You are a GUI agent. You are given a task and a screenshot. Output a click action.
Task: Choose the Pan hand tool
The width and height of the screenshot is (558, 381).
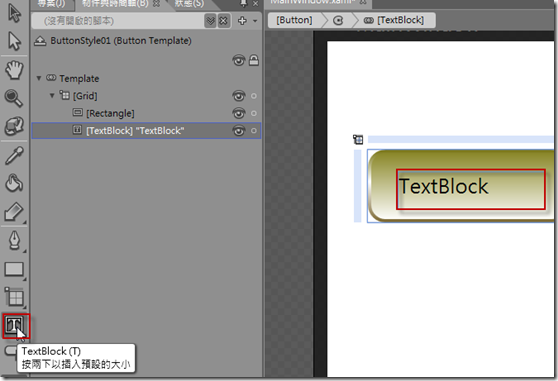[x=14, y=70]
